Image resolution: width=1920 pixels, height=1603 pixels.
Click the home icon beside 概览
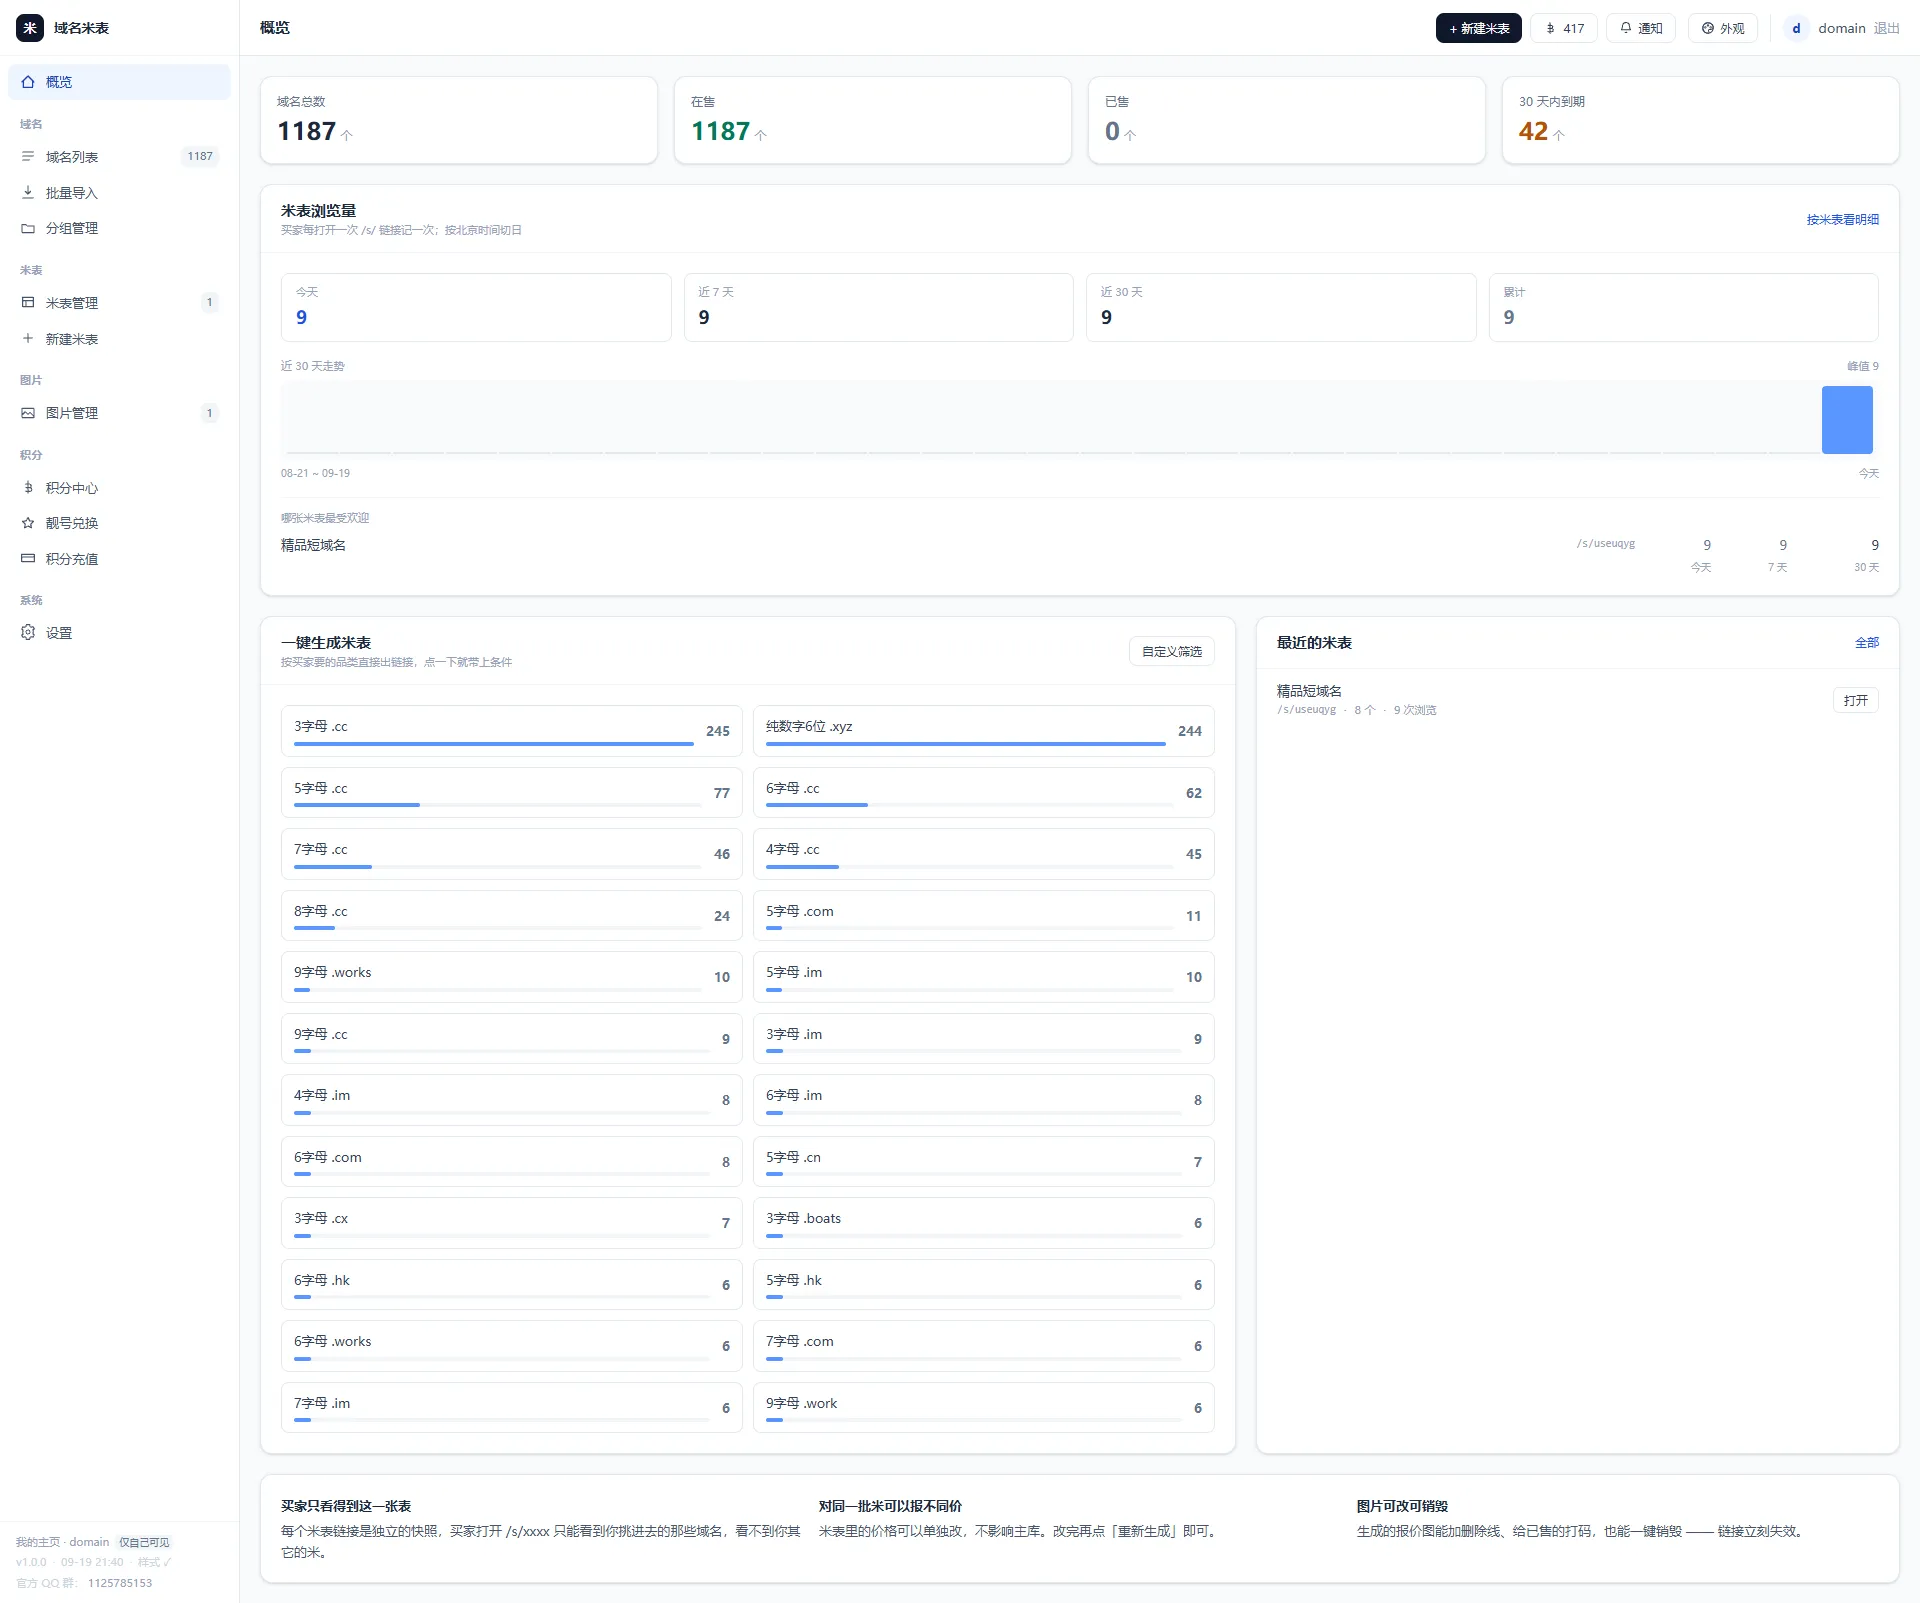pyautogui.click(x=28, y=82)
